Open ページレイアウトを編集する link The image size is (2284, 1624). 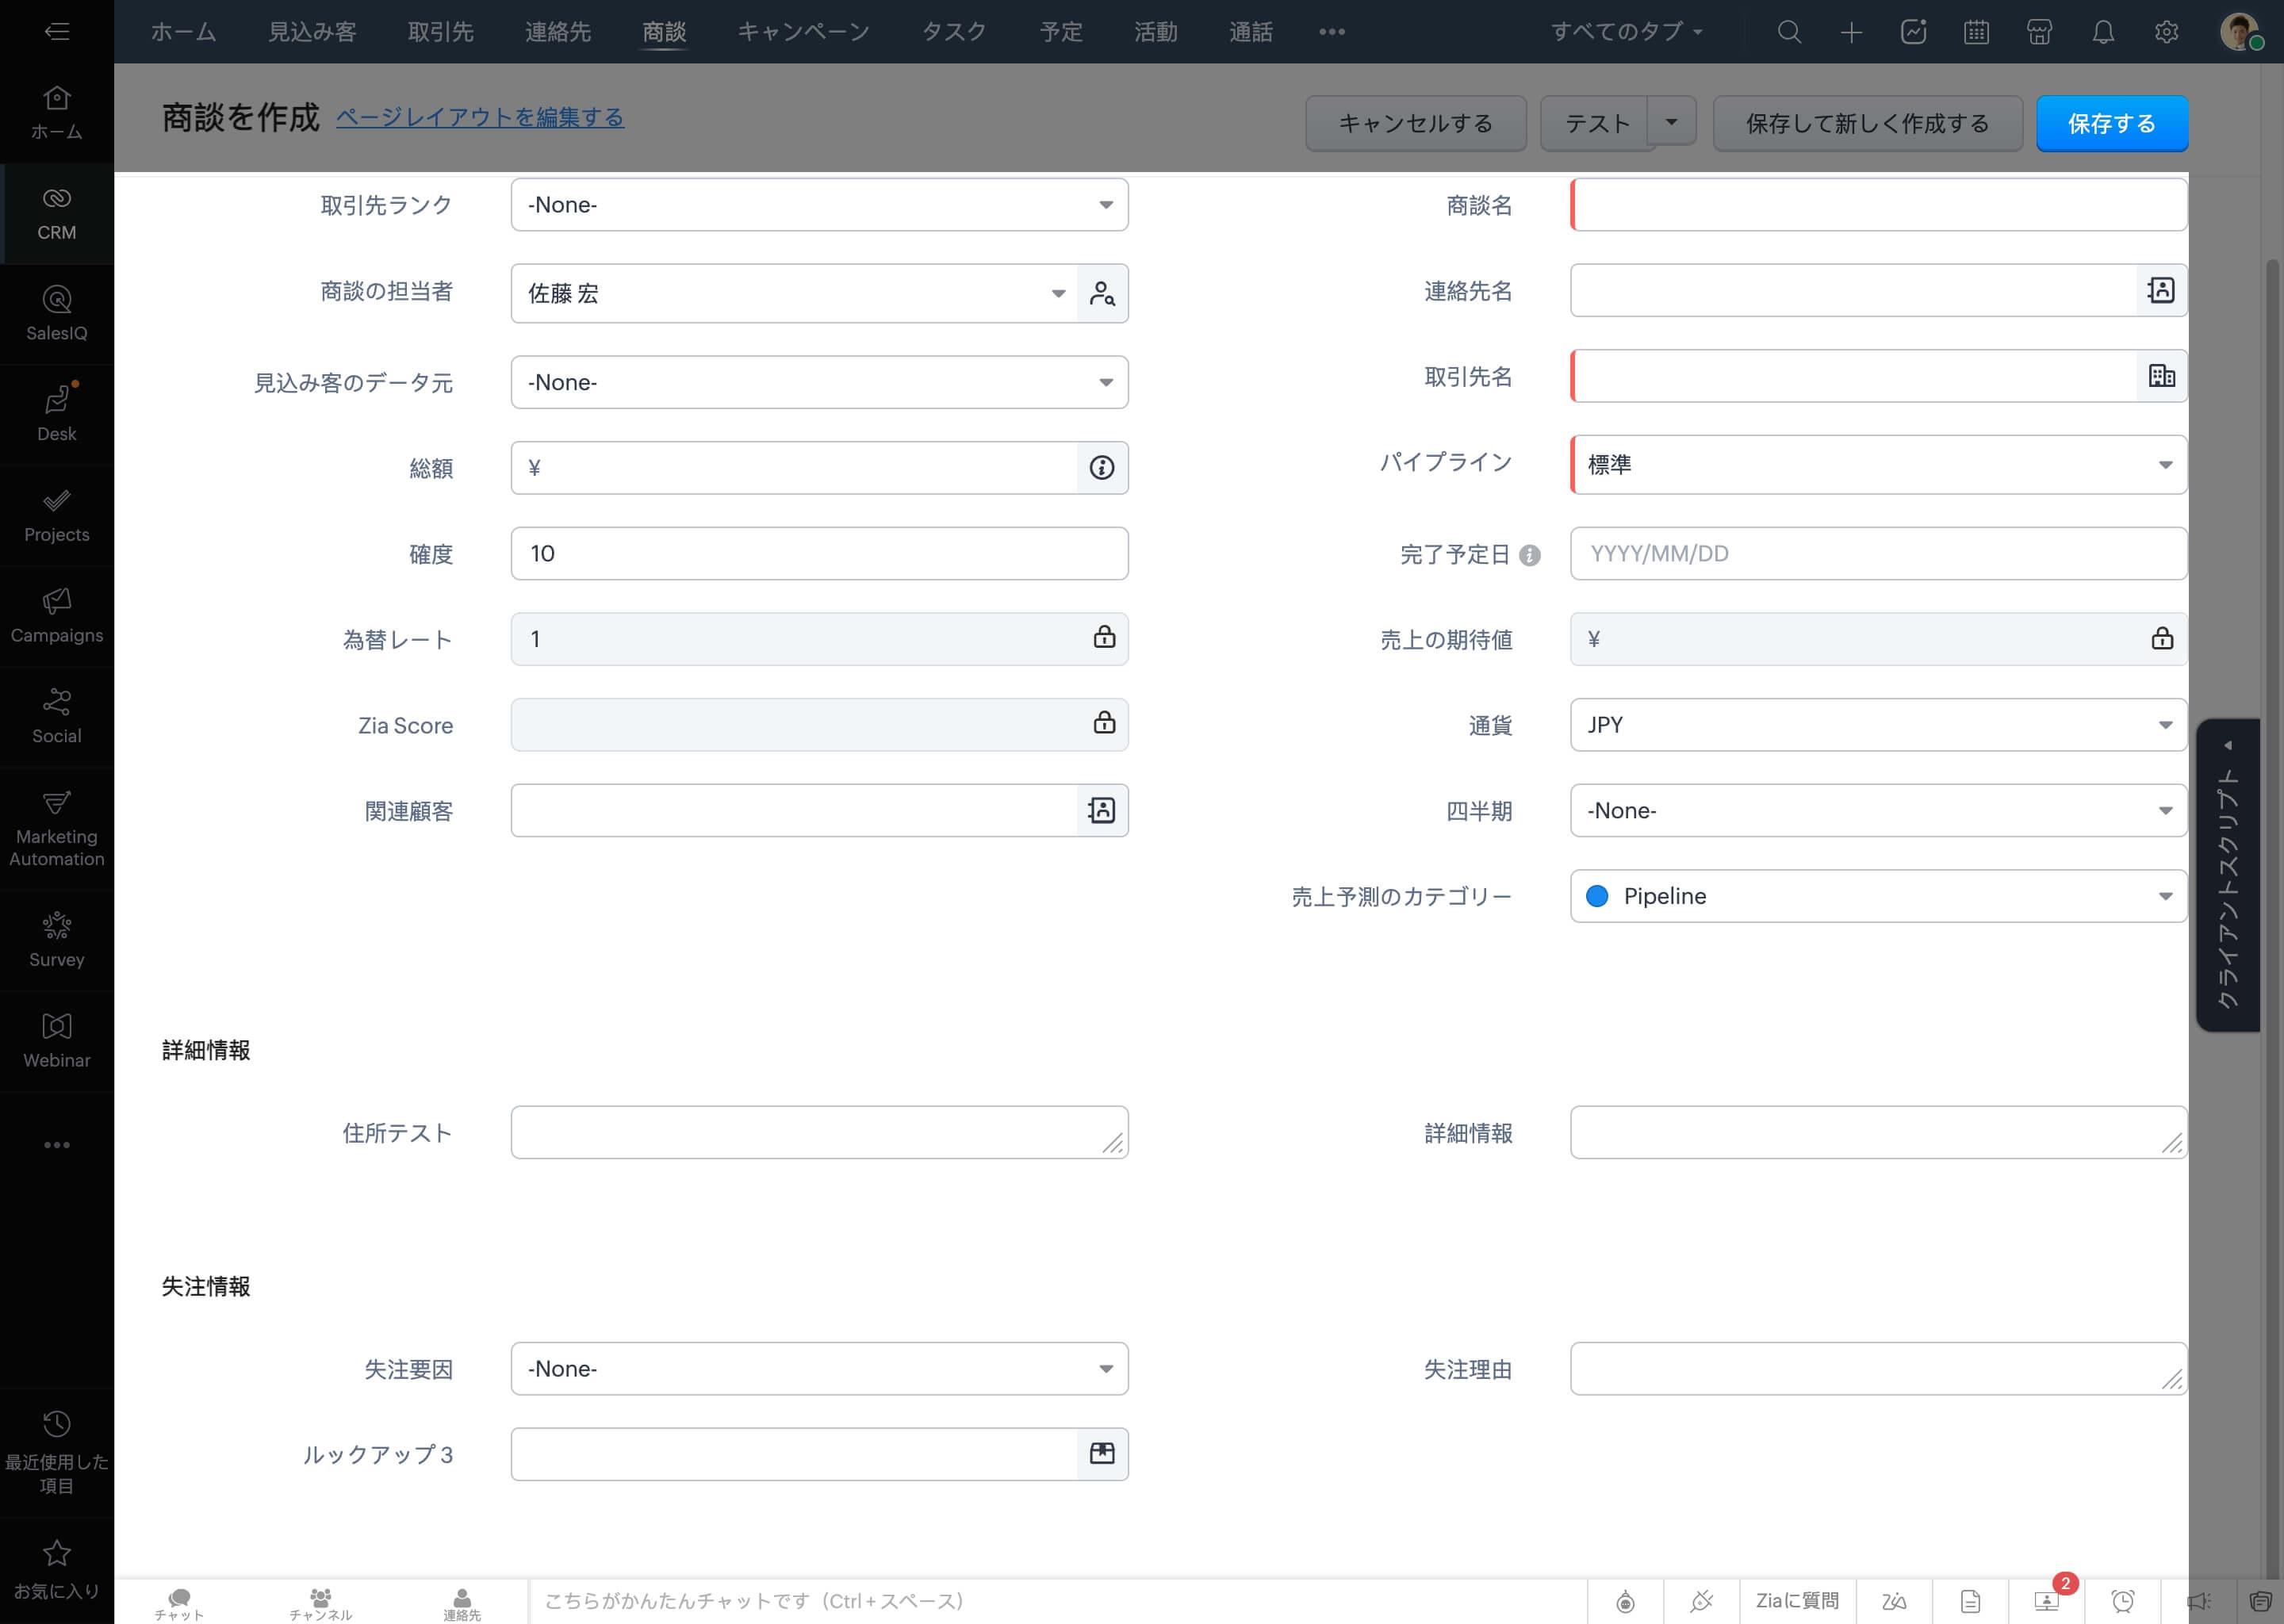pos(480,117)
